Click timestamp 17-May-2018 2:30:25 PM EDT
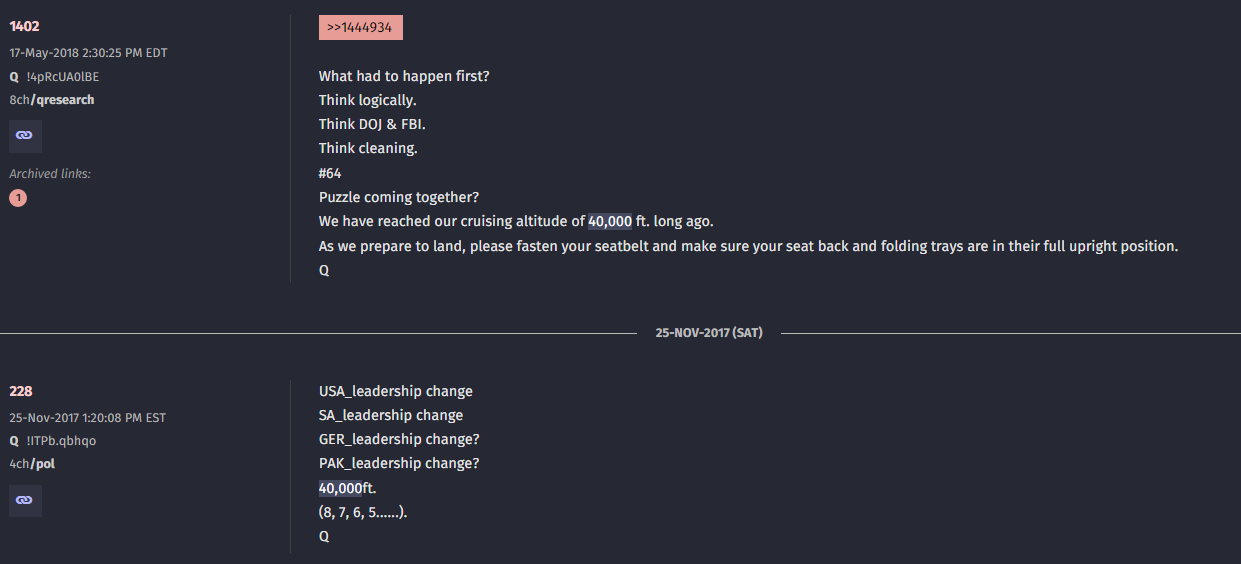The width and height of the screenshot is (1241, 564). pos(88,52)
